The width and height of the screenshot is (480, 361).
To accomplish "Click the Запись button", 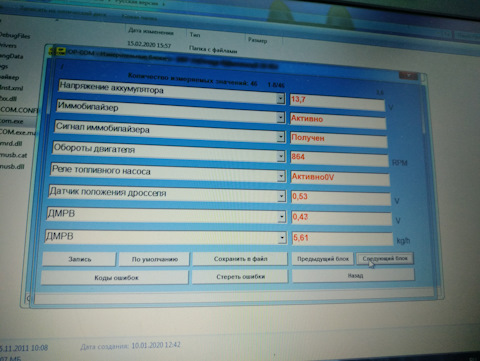I will click(x=80, y=259).
